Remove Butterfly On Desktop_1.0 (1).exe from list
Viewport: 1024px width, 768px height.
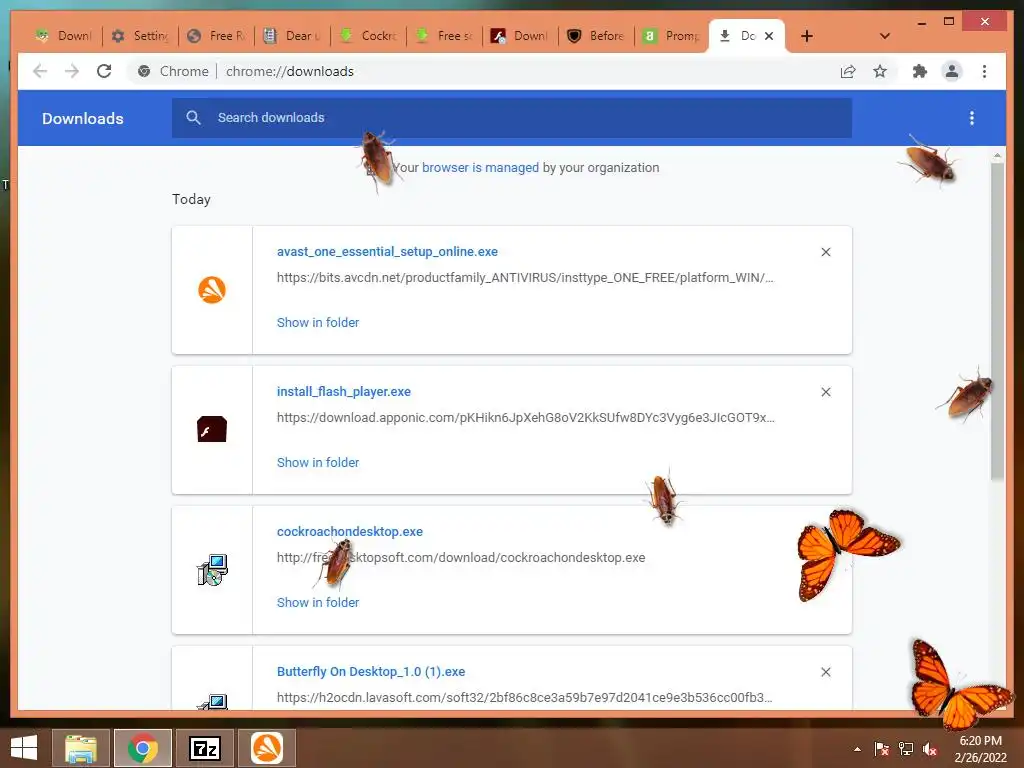[x=826, y=672]
